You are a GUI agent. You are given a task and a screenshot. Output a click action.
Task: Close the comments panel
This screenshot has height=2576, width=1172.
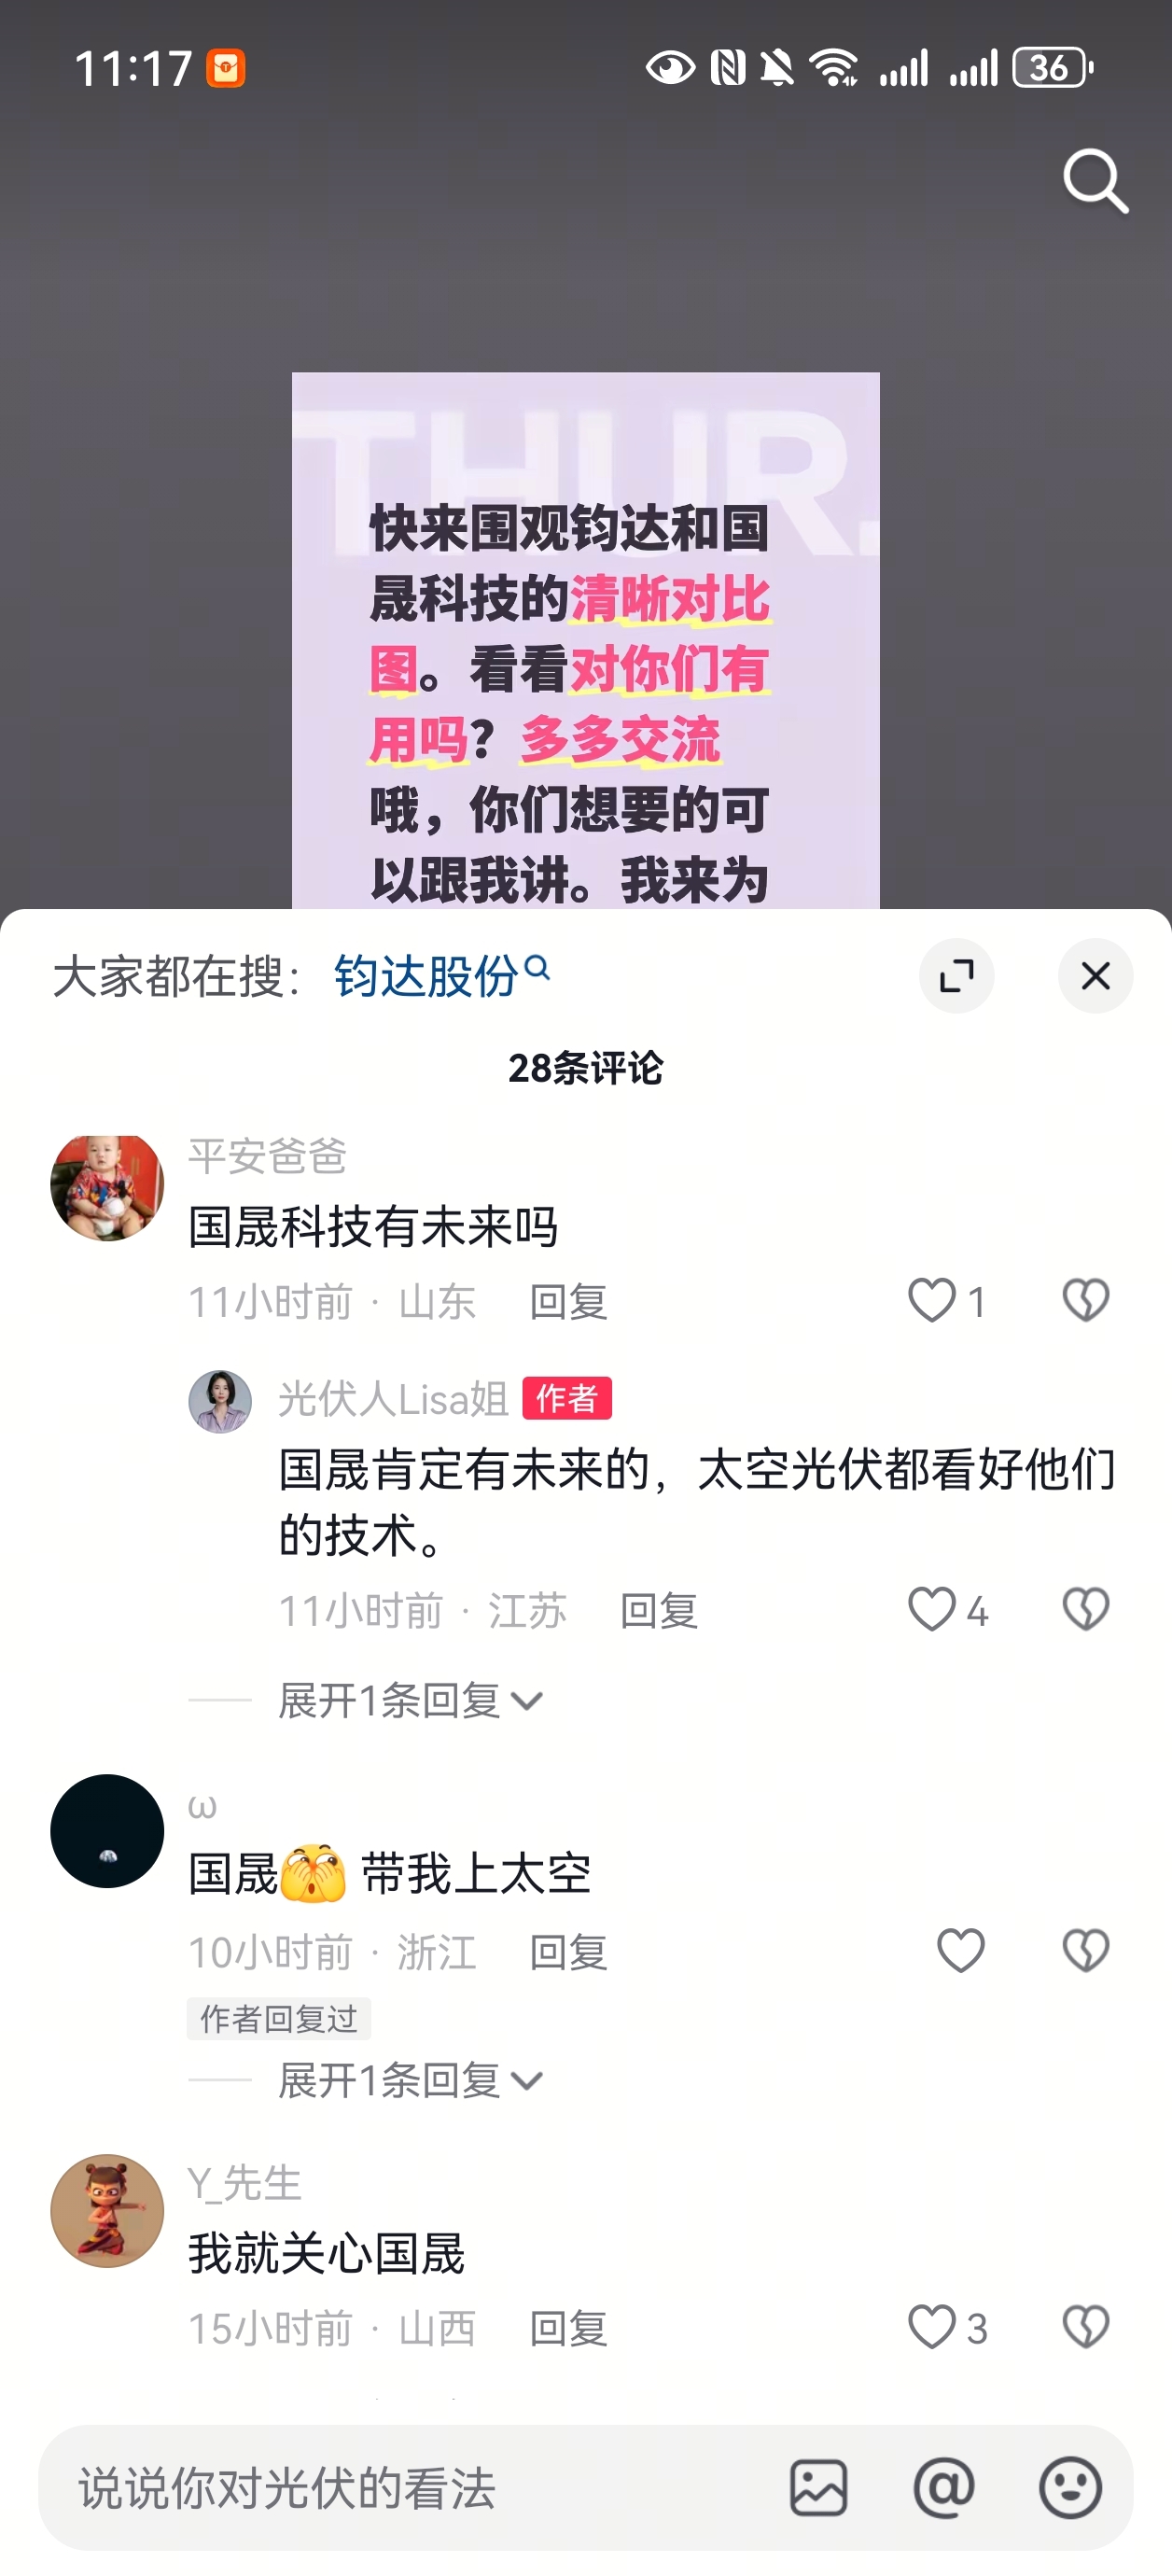click(x=1095, y=976)
